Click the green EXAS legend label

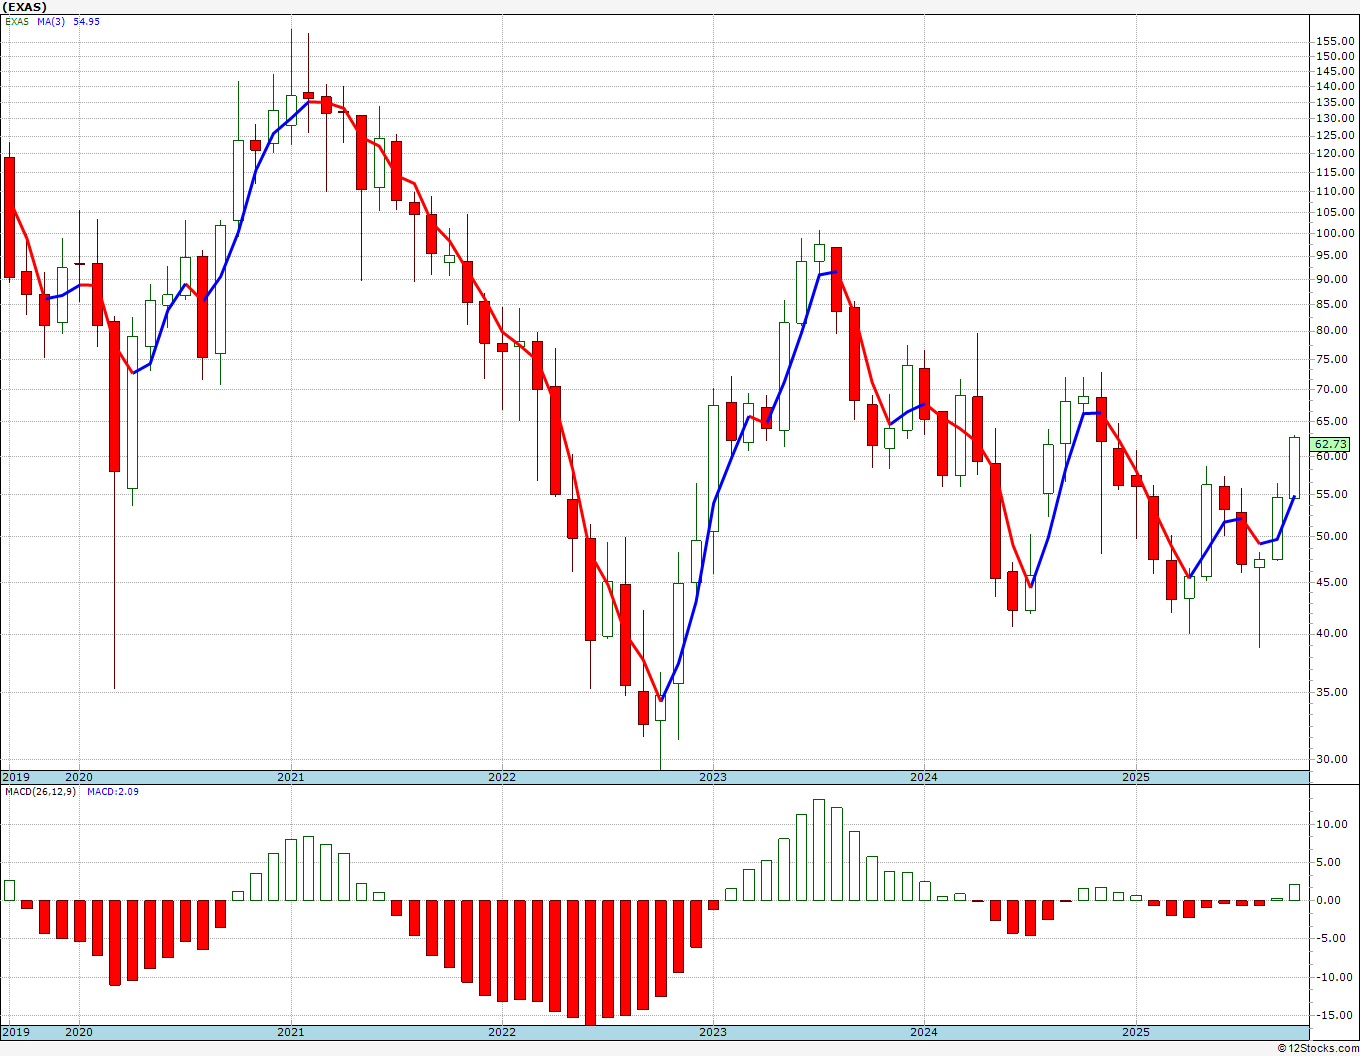tap(17, 21)
